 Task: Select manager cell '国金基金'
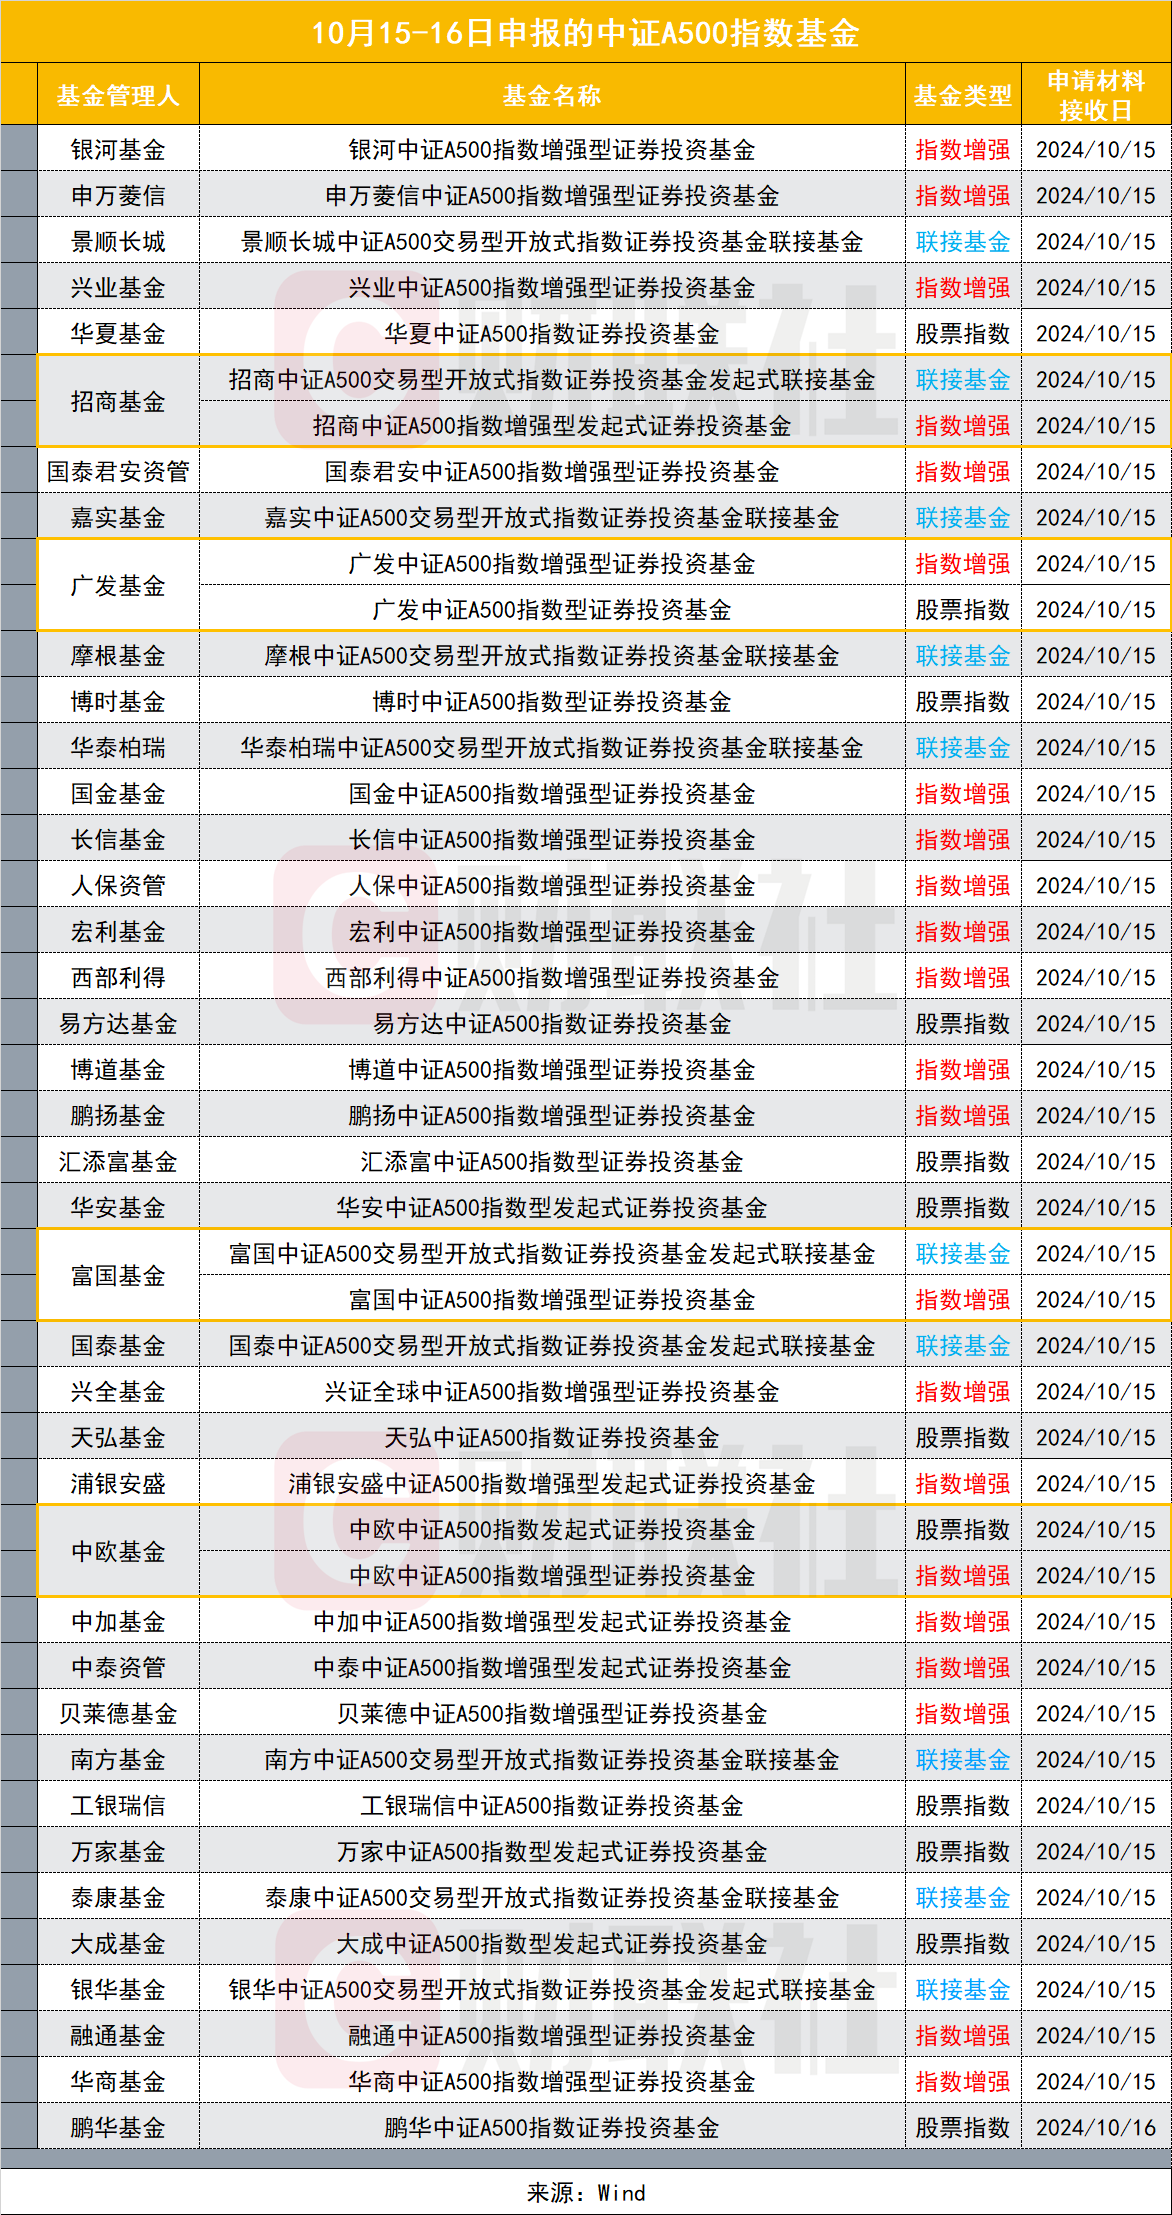tap(118, 793)
